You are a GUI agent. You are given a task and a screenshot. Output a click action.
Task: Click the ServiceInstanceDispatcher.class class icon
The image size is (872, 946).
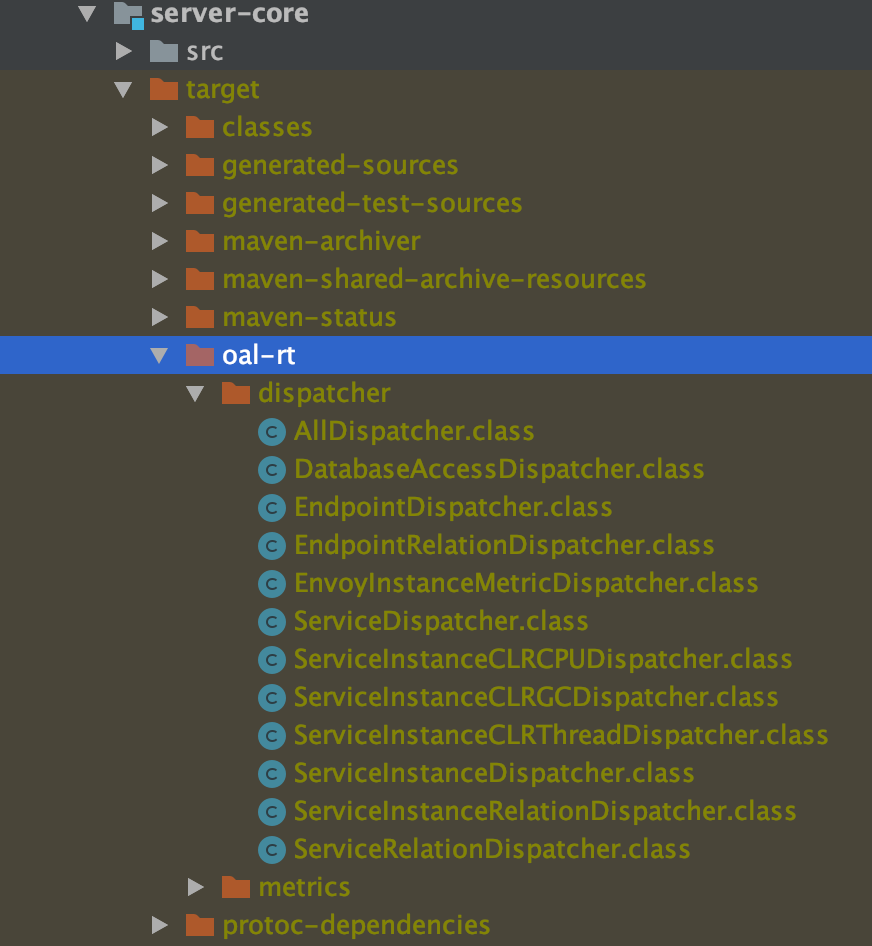pos(272,773)
